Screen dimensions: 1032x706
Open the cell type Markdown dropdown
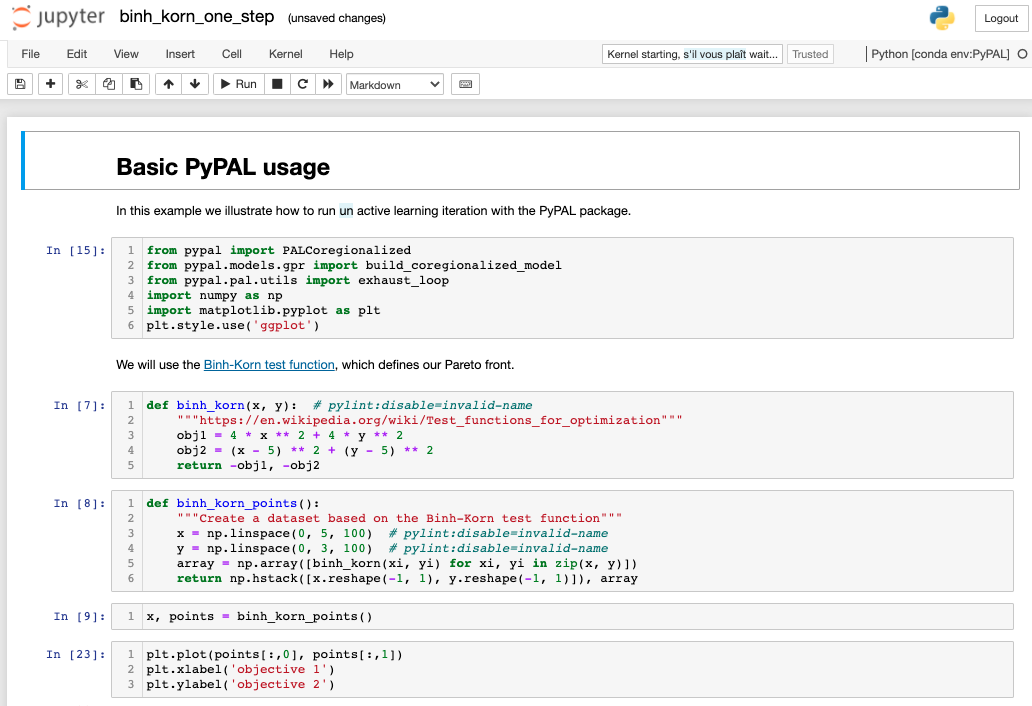pos(395,84)
